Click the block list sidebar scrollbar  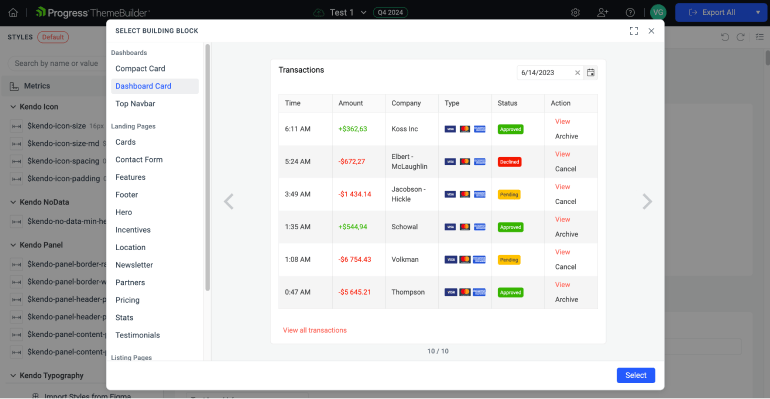(x=208, y=167)
